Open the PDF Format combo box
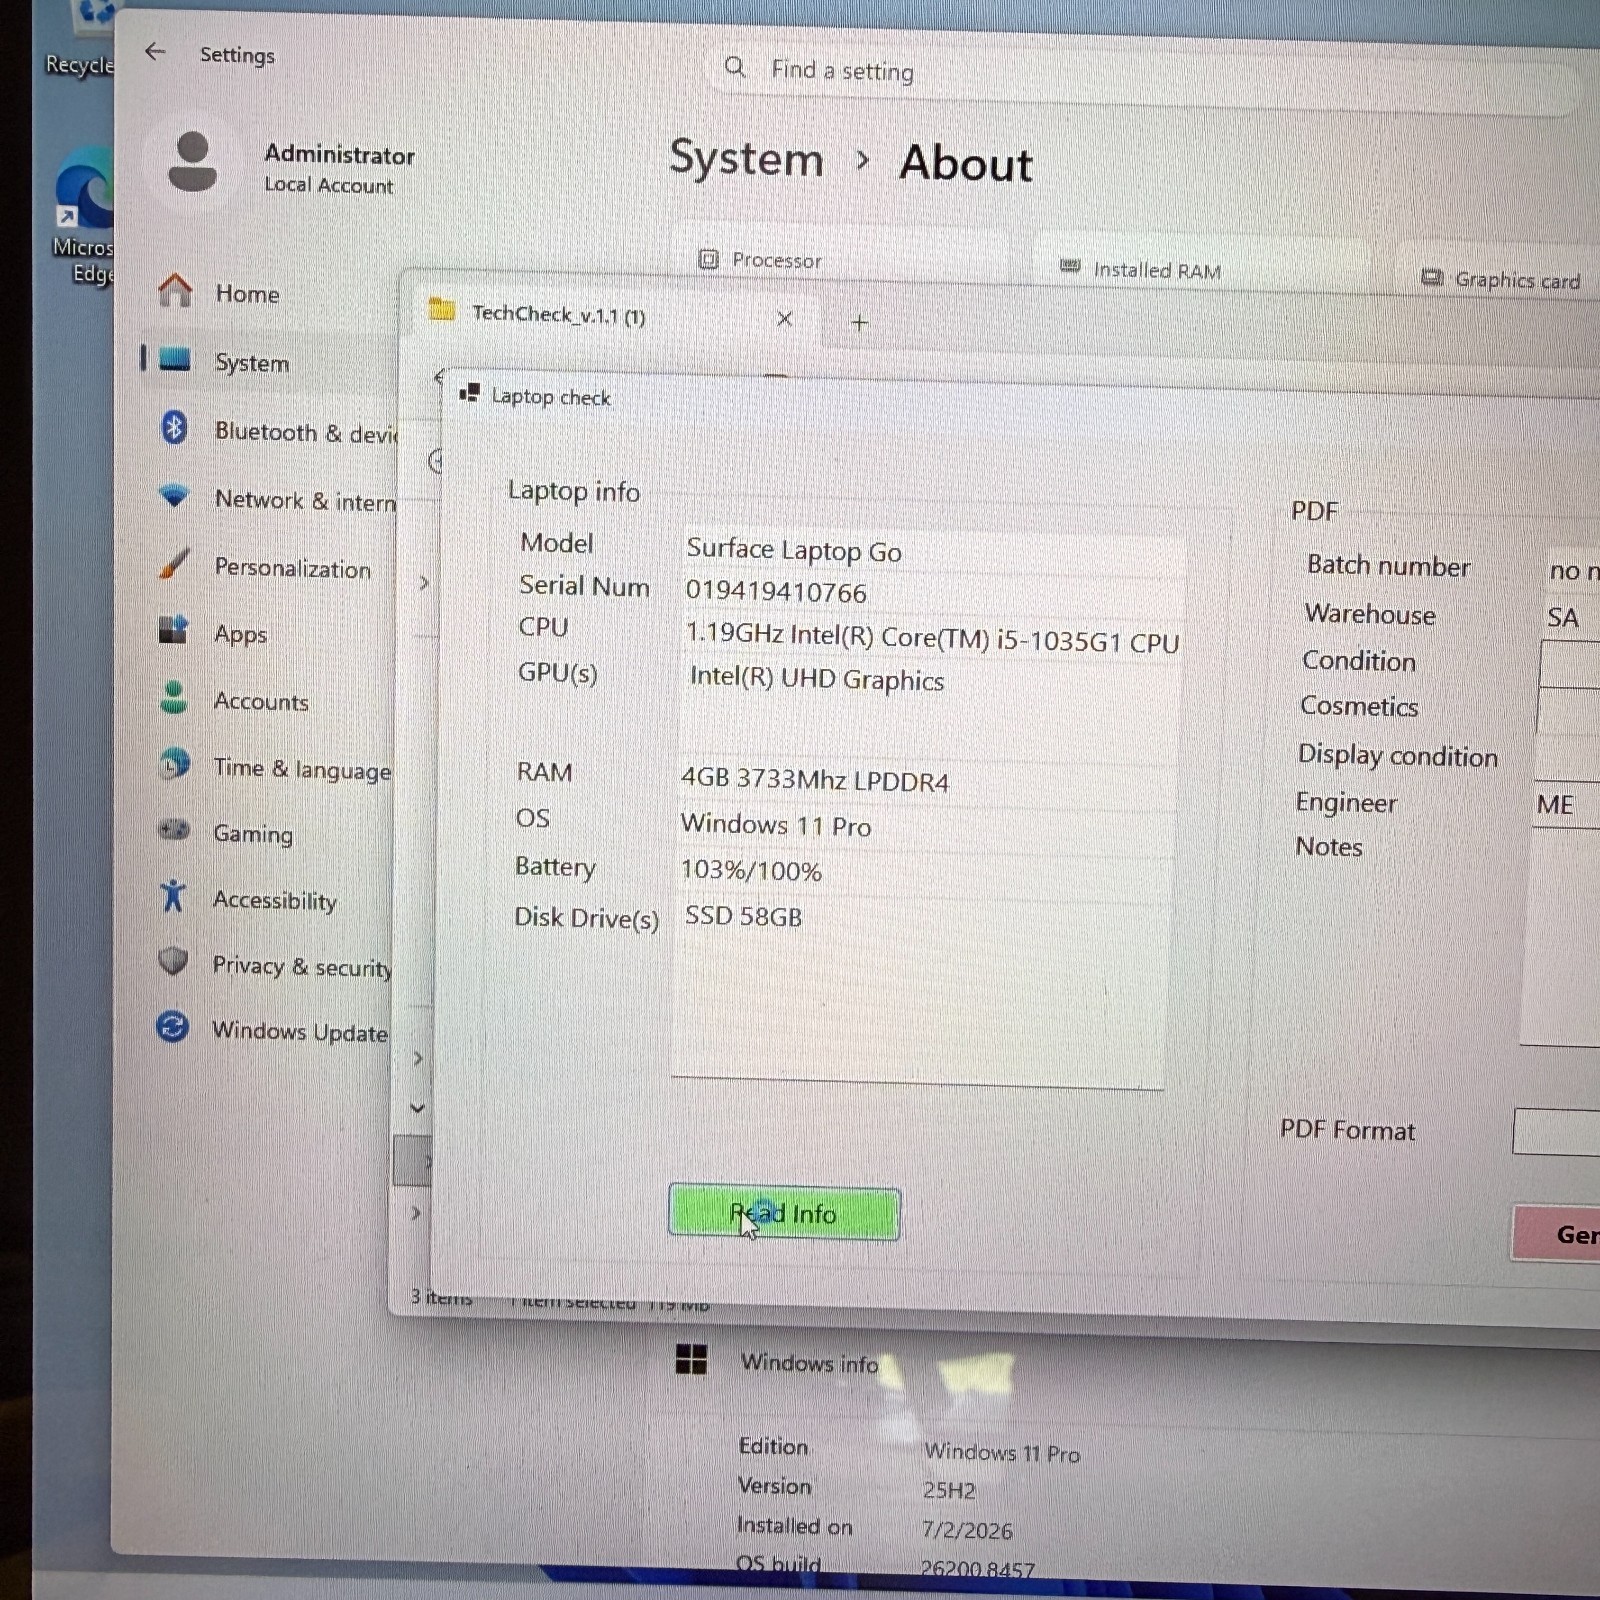The height and width of the screenshot is (1600, 1600). 1556,1133
